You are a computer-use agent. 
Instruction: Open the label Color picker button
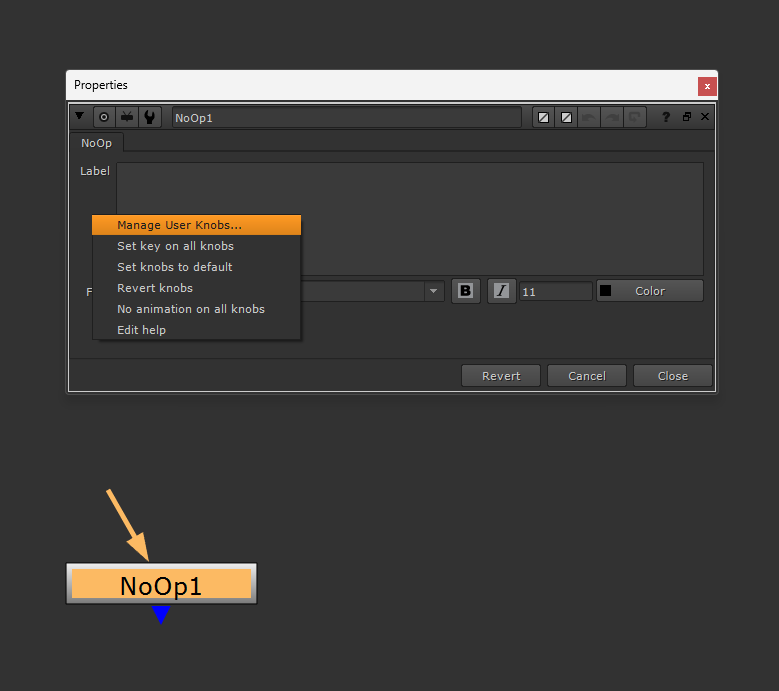[650, 291]
